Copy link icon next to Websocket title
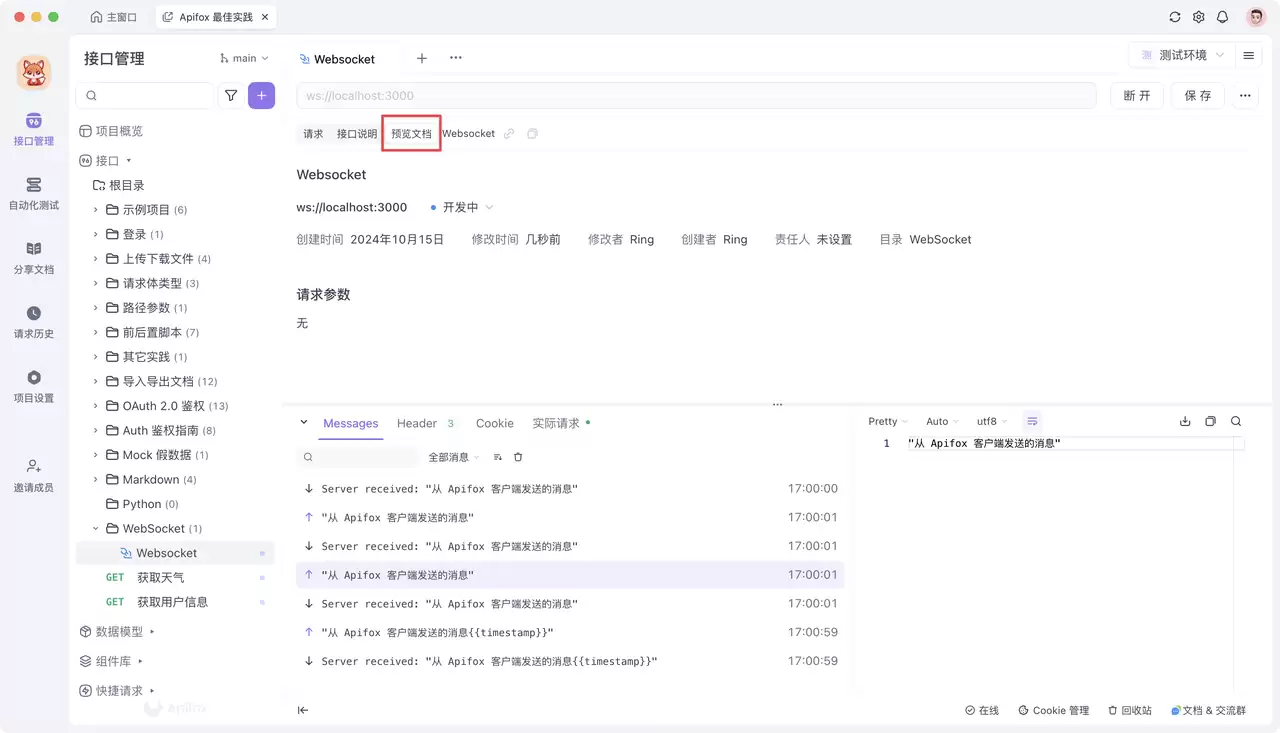 [x=509, y=133]
